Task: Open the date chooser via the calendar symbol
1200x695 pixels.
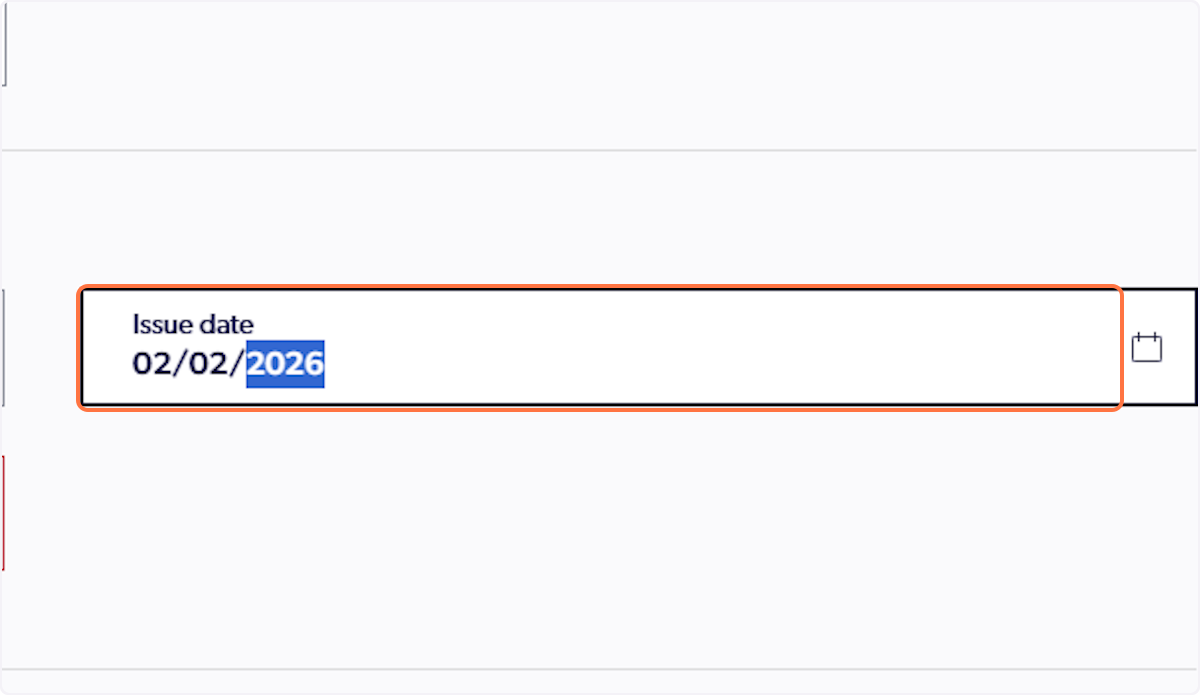Action: tap(1146, 346)
